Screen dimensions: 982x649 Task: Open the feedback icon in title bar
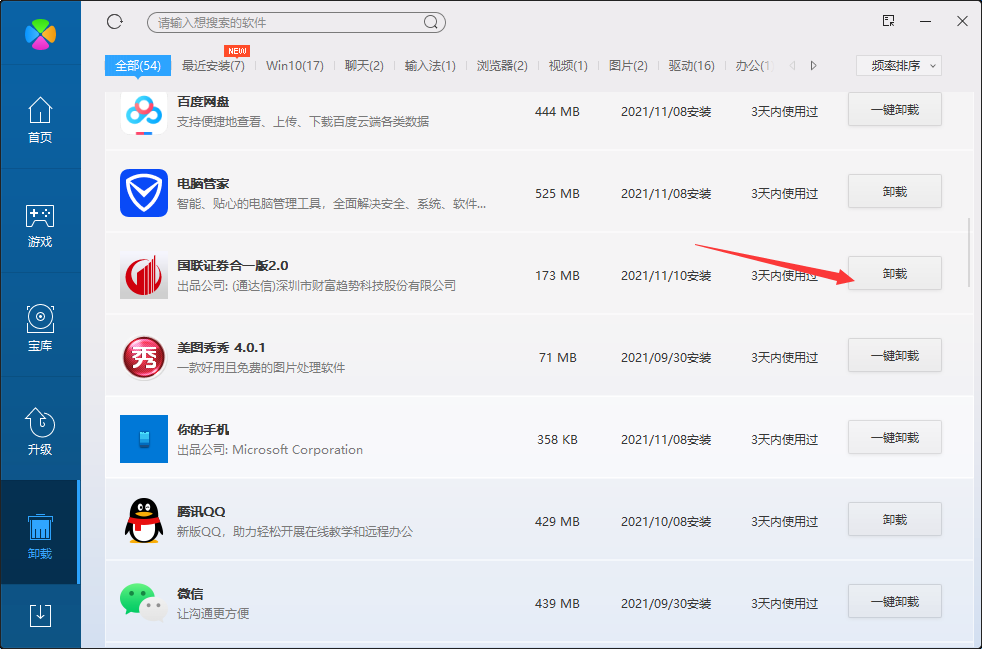pos(889,21)
